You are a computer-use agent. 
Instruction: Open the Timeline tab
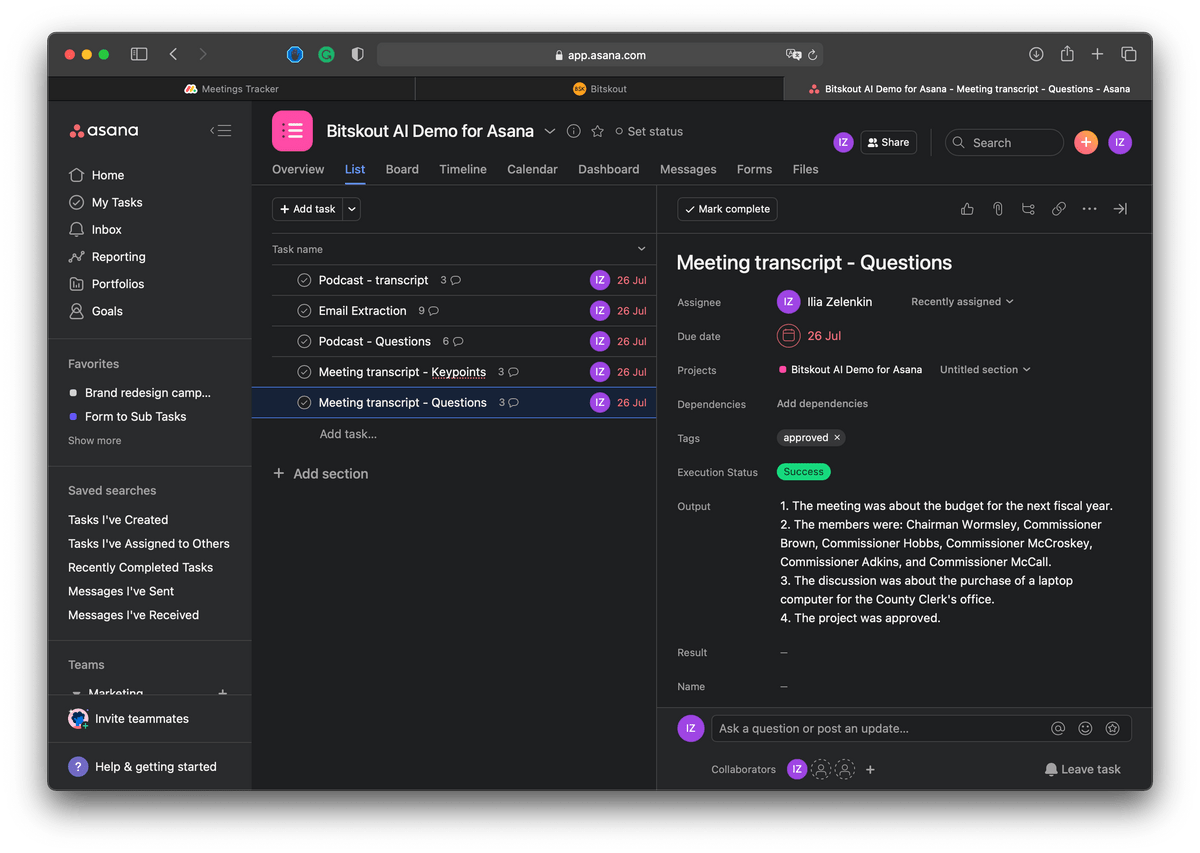[463, 170]
